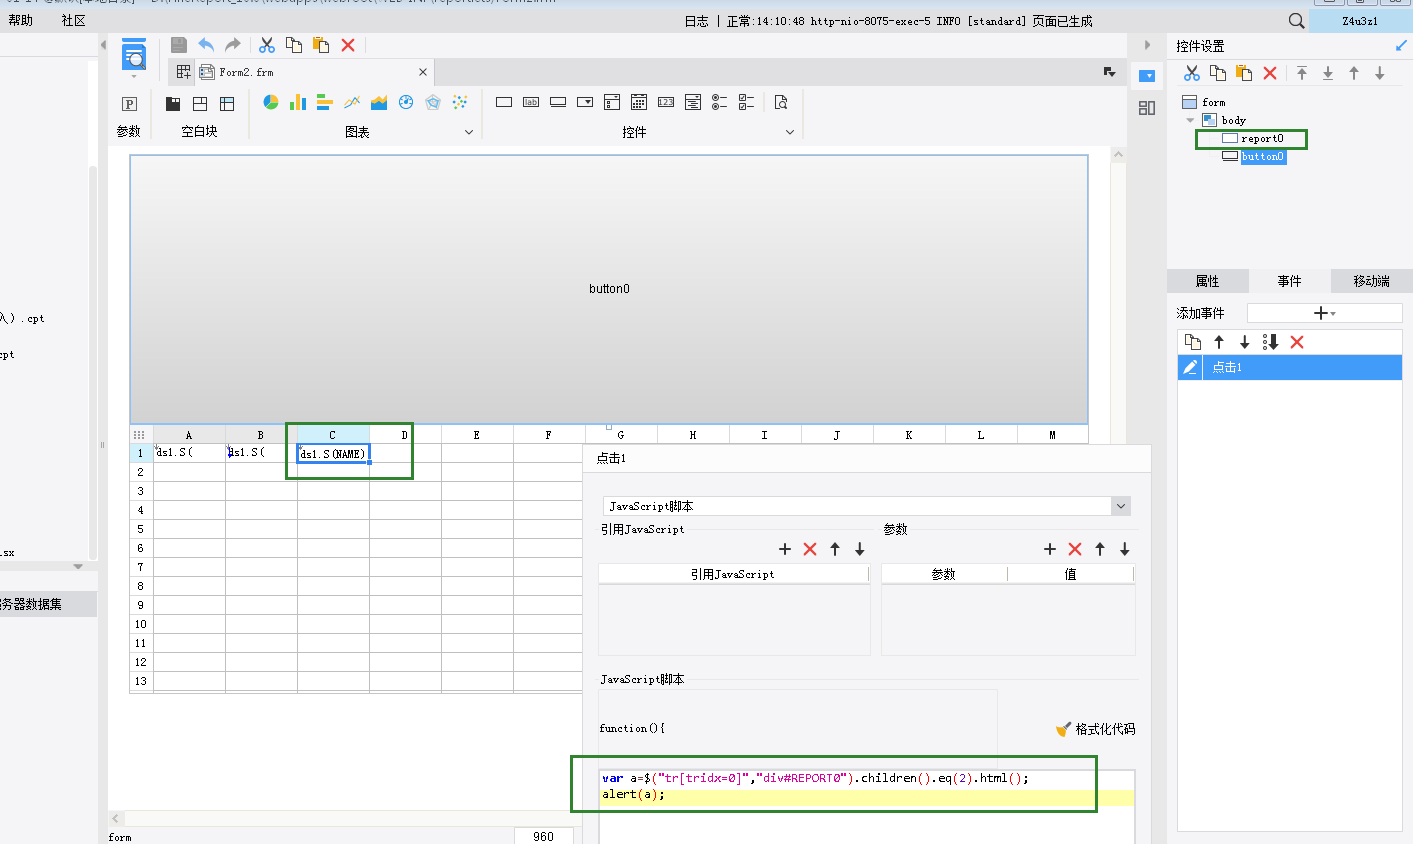Delete using the main toolbar red X
Viewport: 1413px width, 844px height.
348,45
